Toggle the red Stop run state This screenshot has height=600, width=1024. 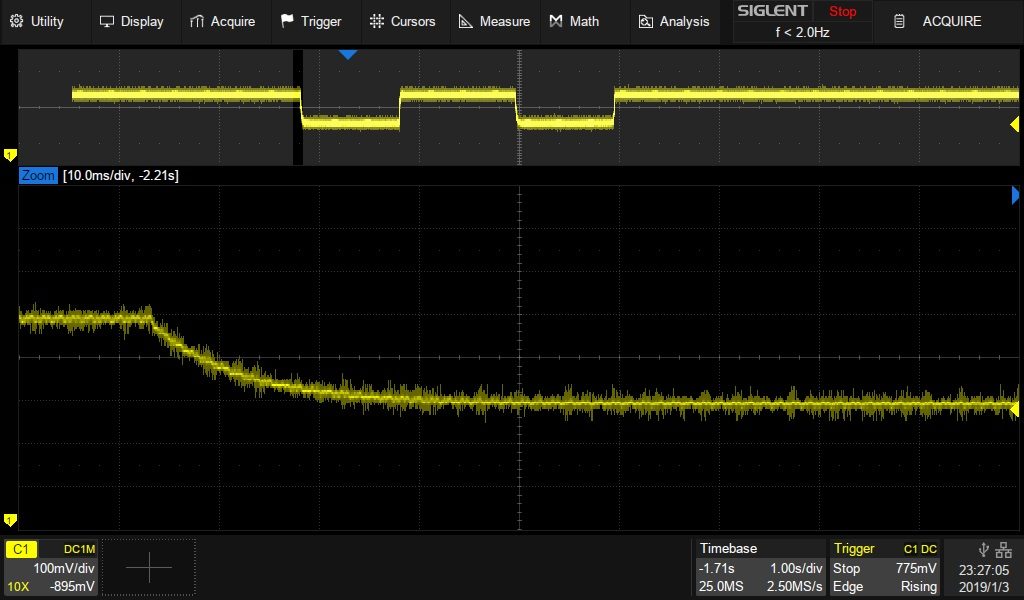coord(842,12)
